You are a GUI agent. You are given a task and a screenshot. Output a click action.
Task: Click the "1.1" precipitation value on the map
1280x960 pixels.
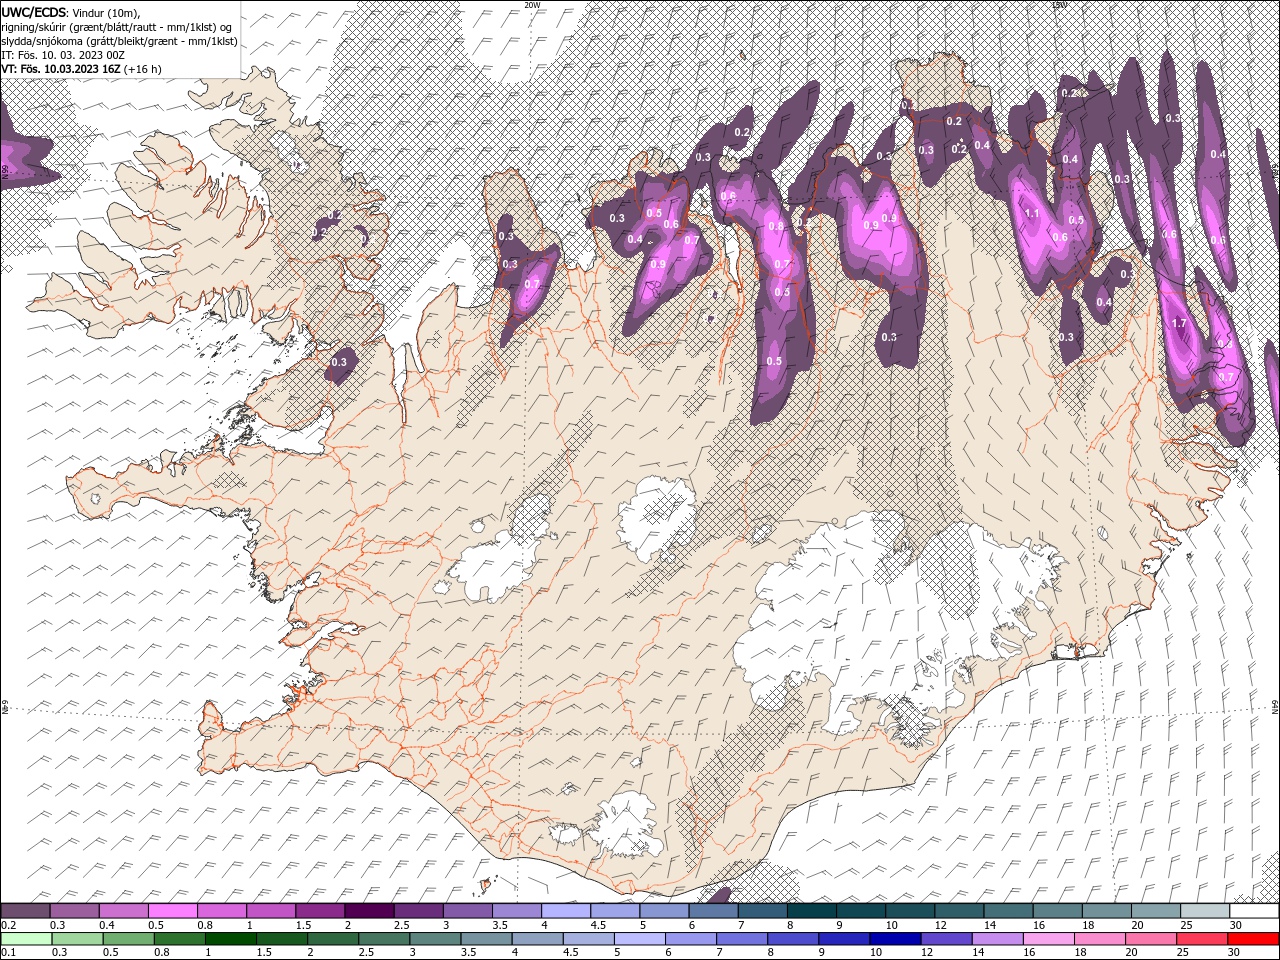pyautogui.click(x=1033, y=214)
